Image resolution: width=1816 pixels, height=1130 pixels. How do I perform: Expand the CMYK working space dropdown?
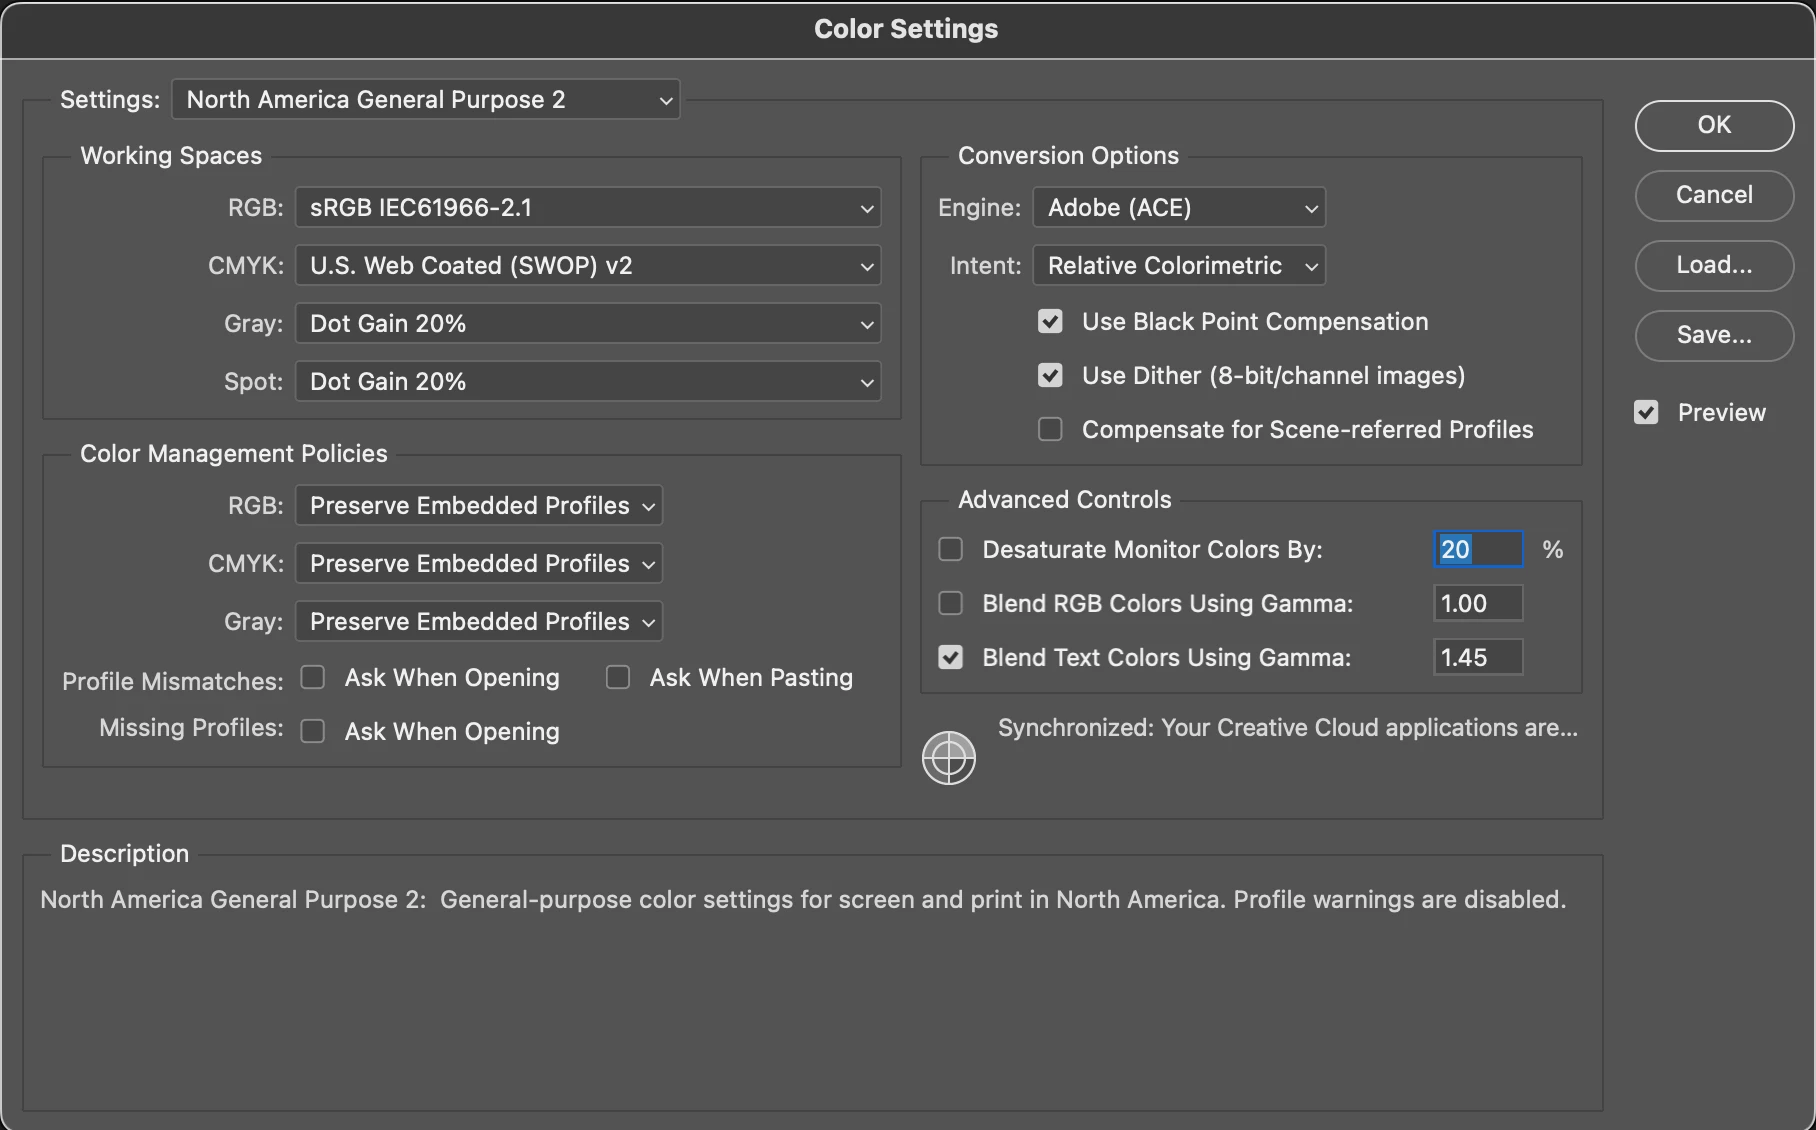click(588, 266)
